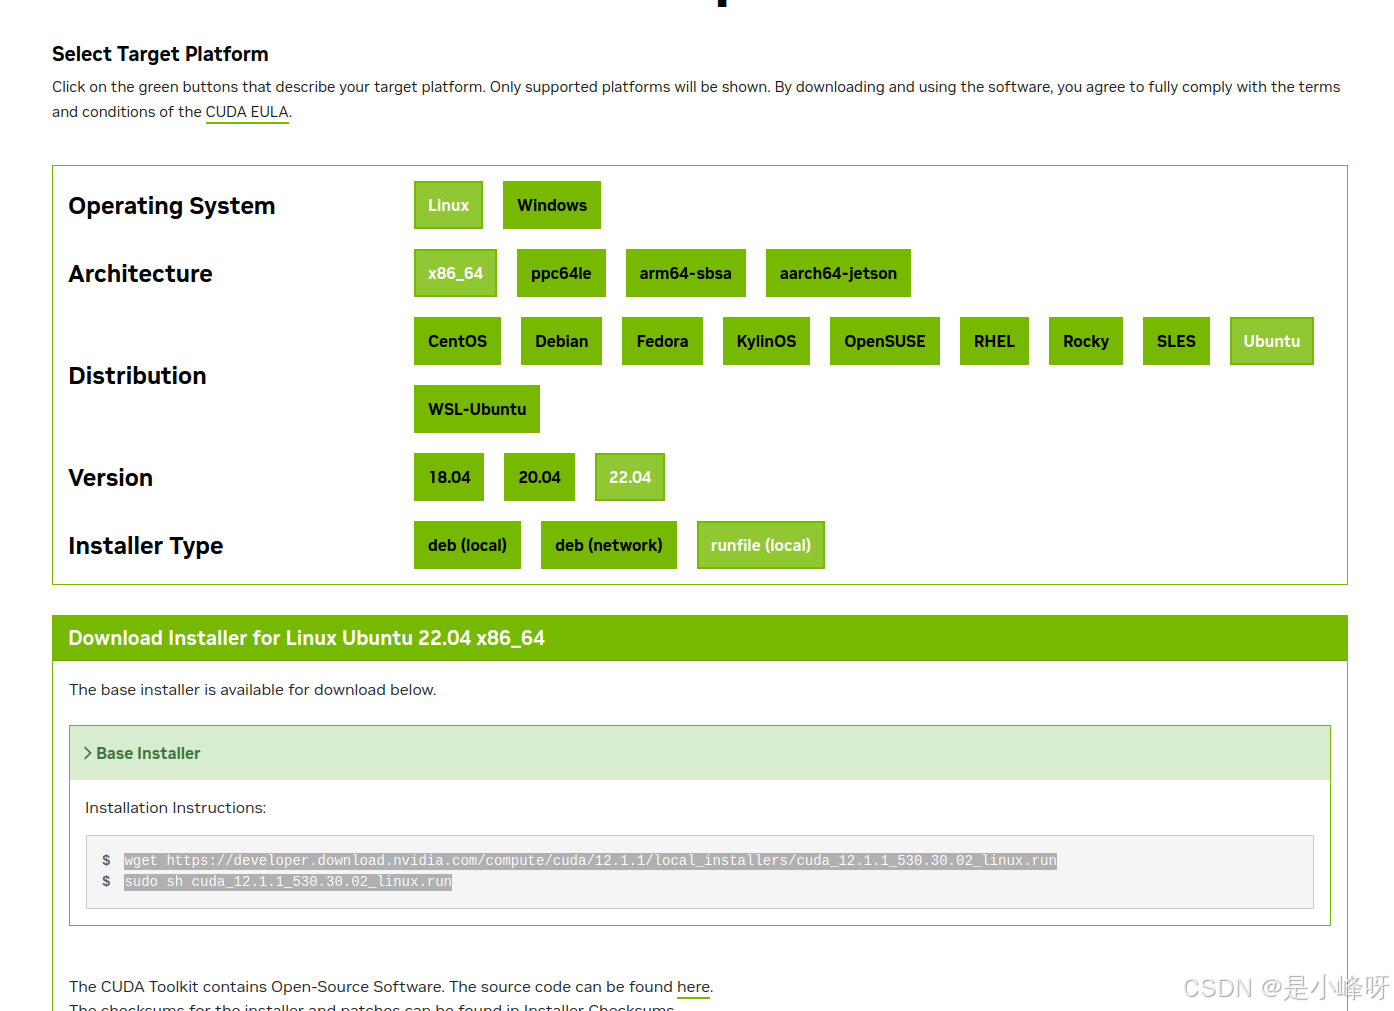The image size is (1394, 1011).
Task: Pick Ubuntu as the distribution
Action: coord(1272,341)
